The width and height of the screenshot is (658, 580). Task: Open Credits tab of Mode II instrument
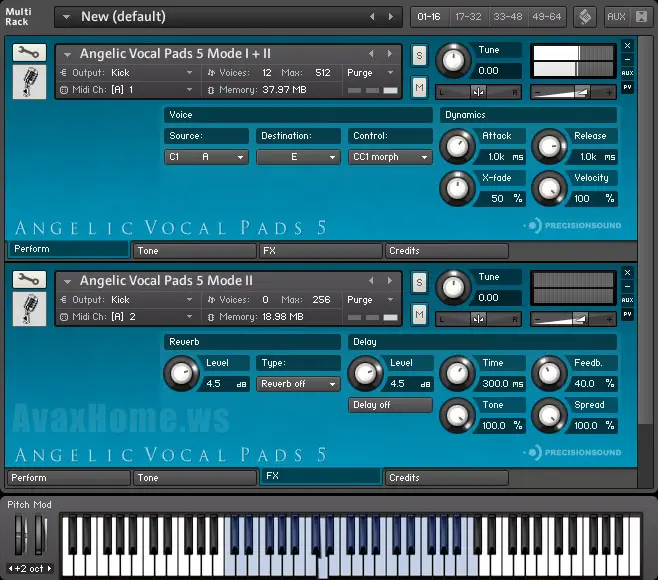[446, 478]
